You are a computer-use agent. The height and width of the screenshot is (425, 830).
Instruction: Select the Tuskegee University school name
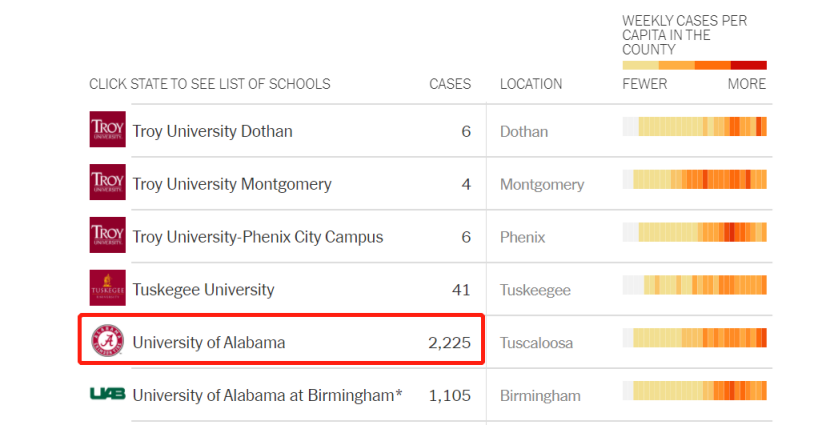pos(203,290)
